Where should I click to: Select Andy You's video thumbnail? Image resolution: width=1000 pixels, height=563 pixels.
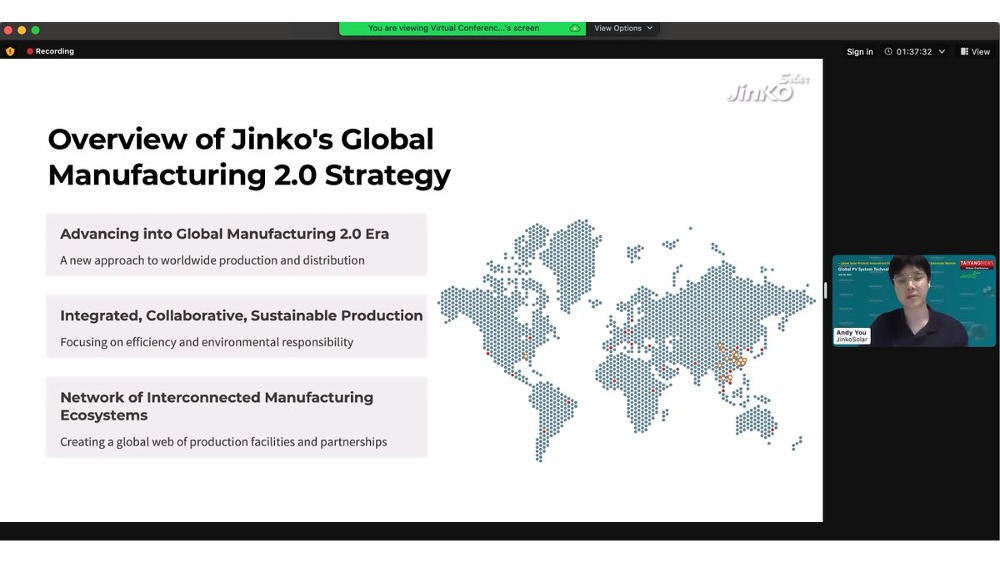tap(913, 301)
